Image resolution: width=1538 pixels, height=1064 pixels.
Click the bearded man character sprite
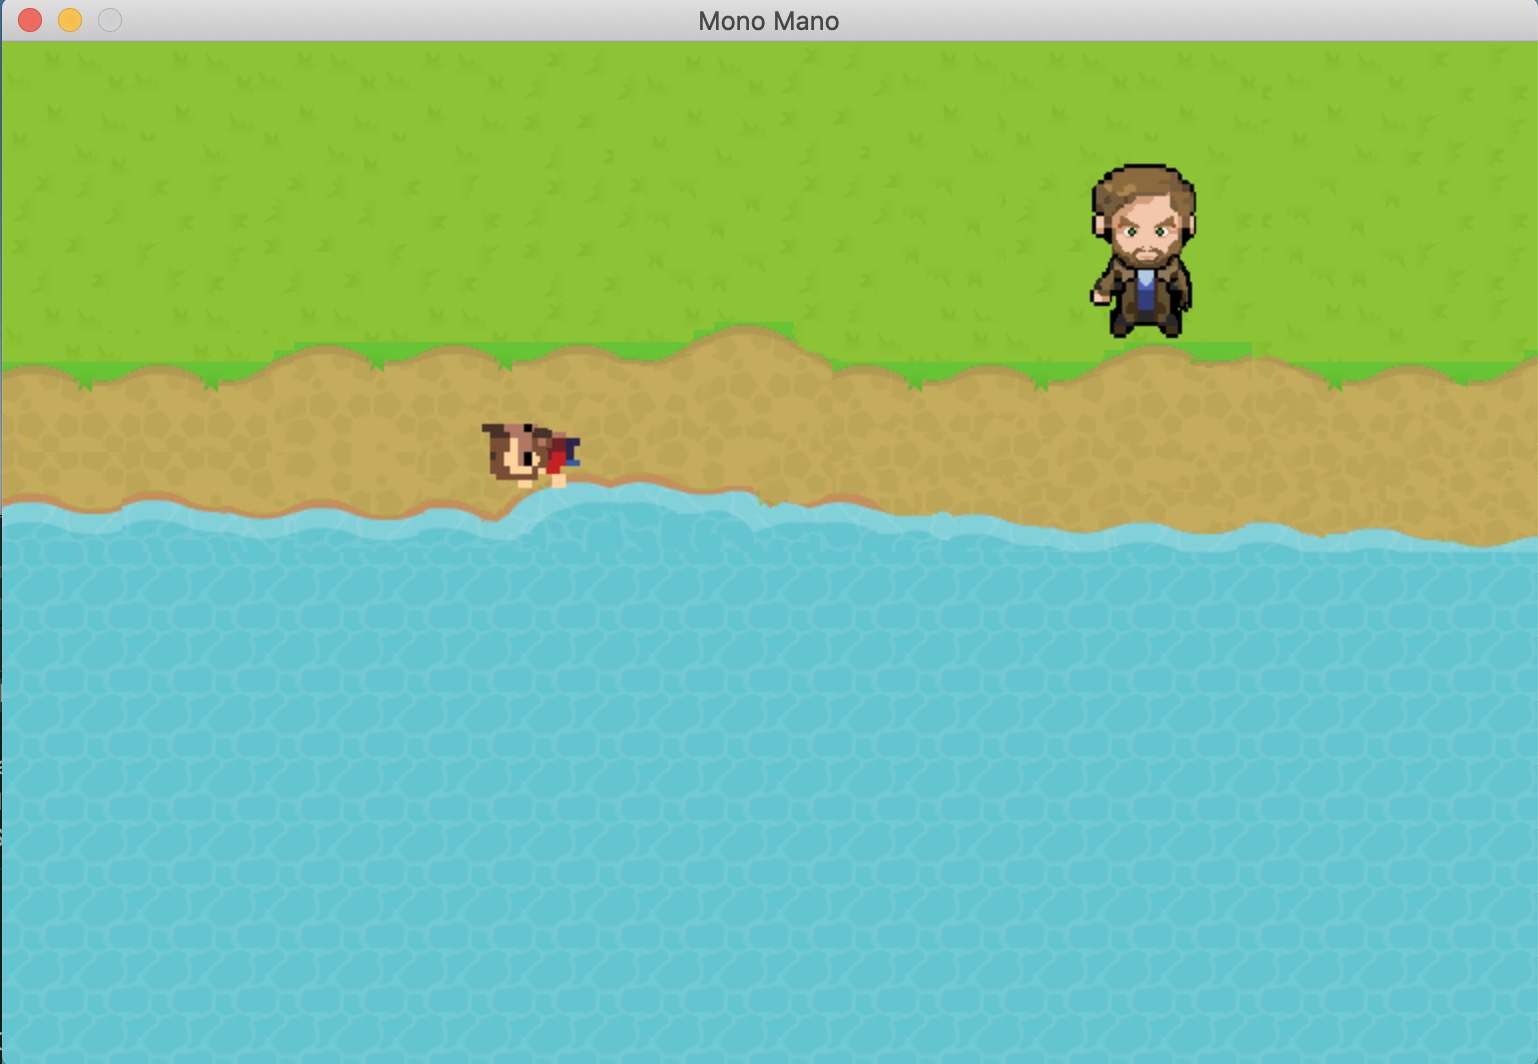coord(1143,252)
